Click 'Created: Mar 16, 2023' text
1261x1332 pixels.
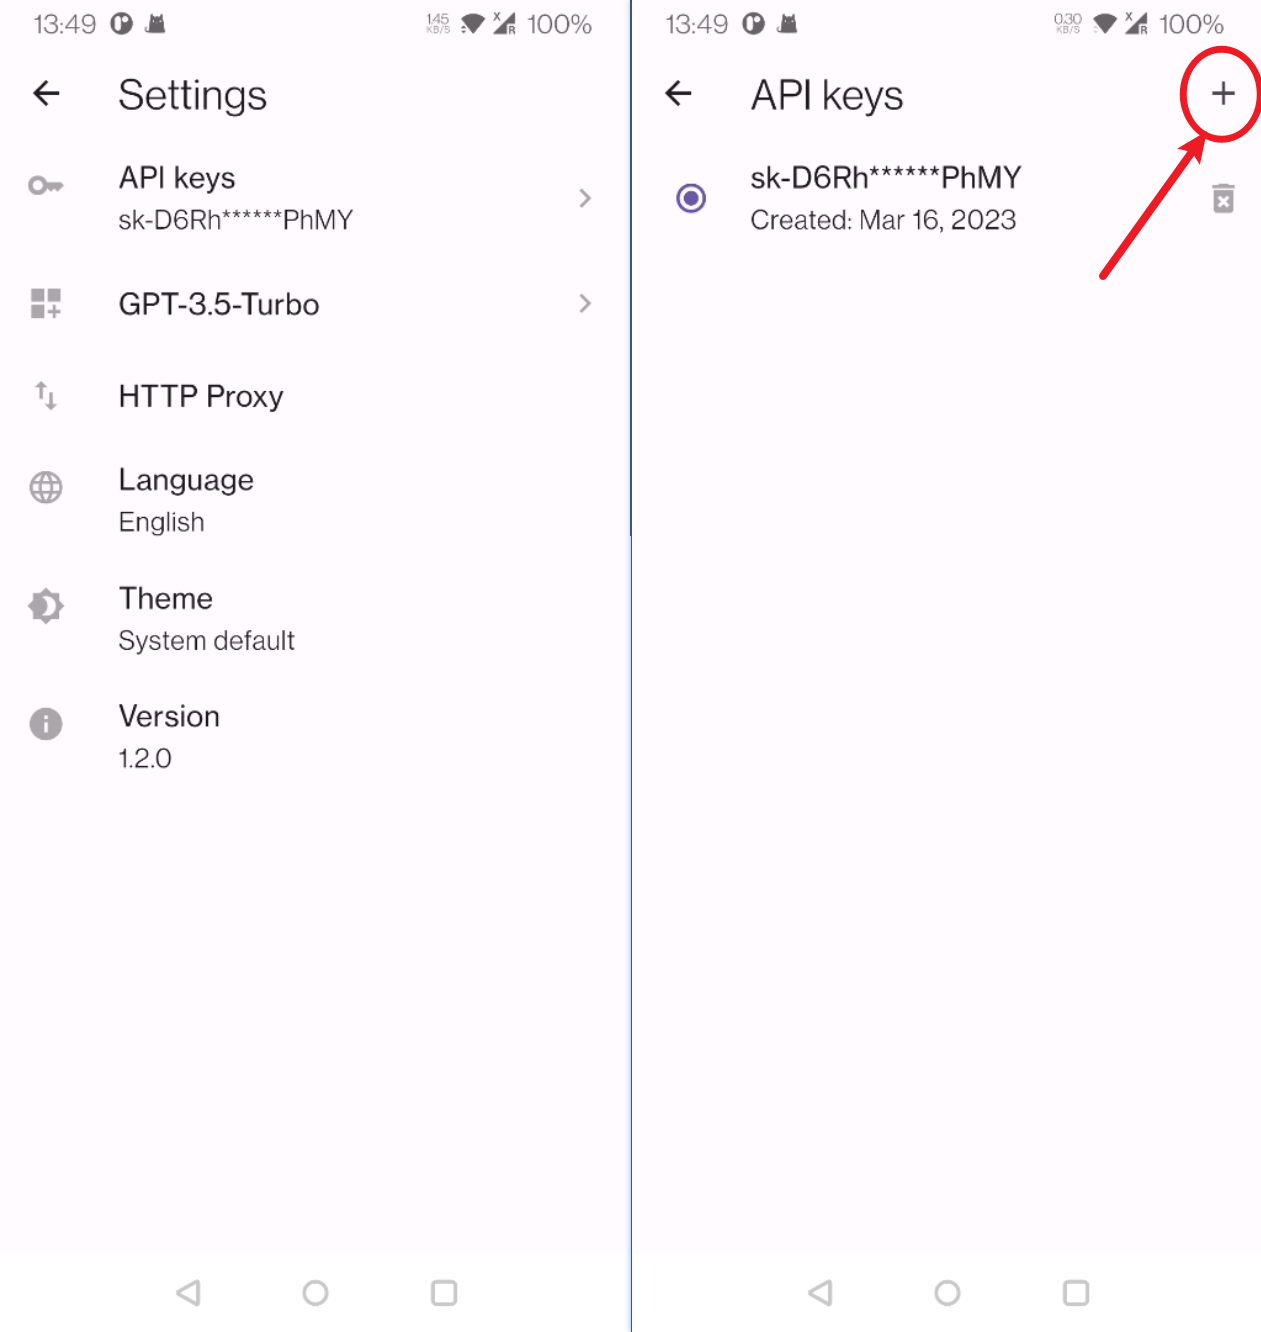[x=883, y=220]
